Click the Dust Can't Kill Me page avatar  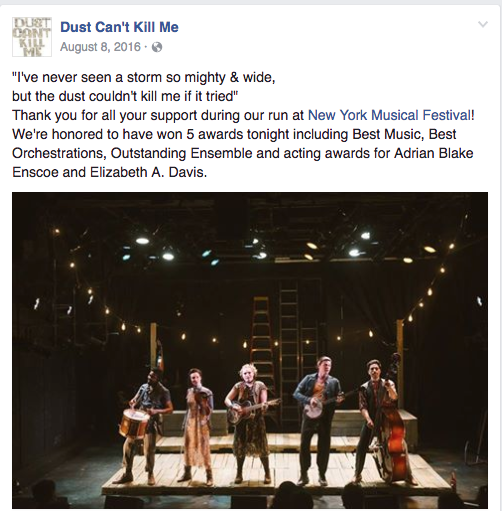click(32, 37)
